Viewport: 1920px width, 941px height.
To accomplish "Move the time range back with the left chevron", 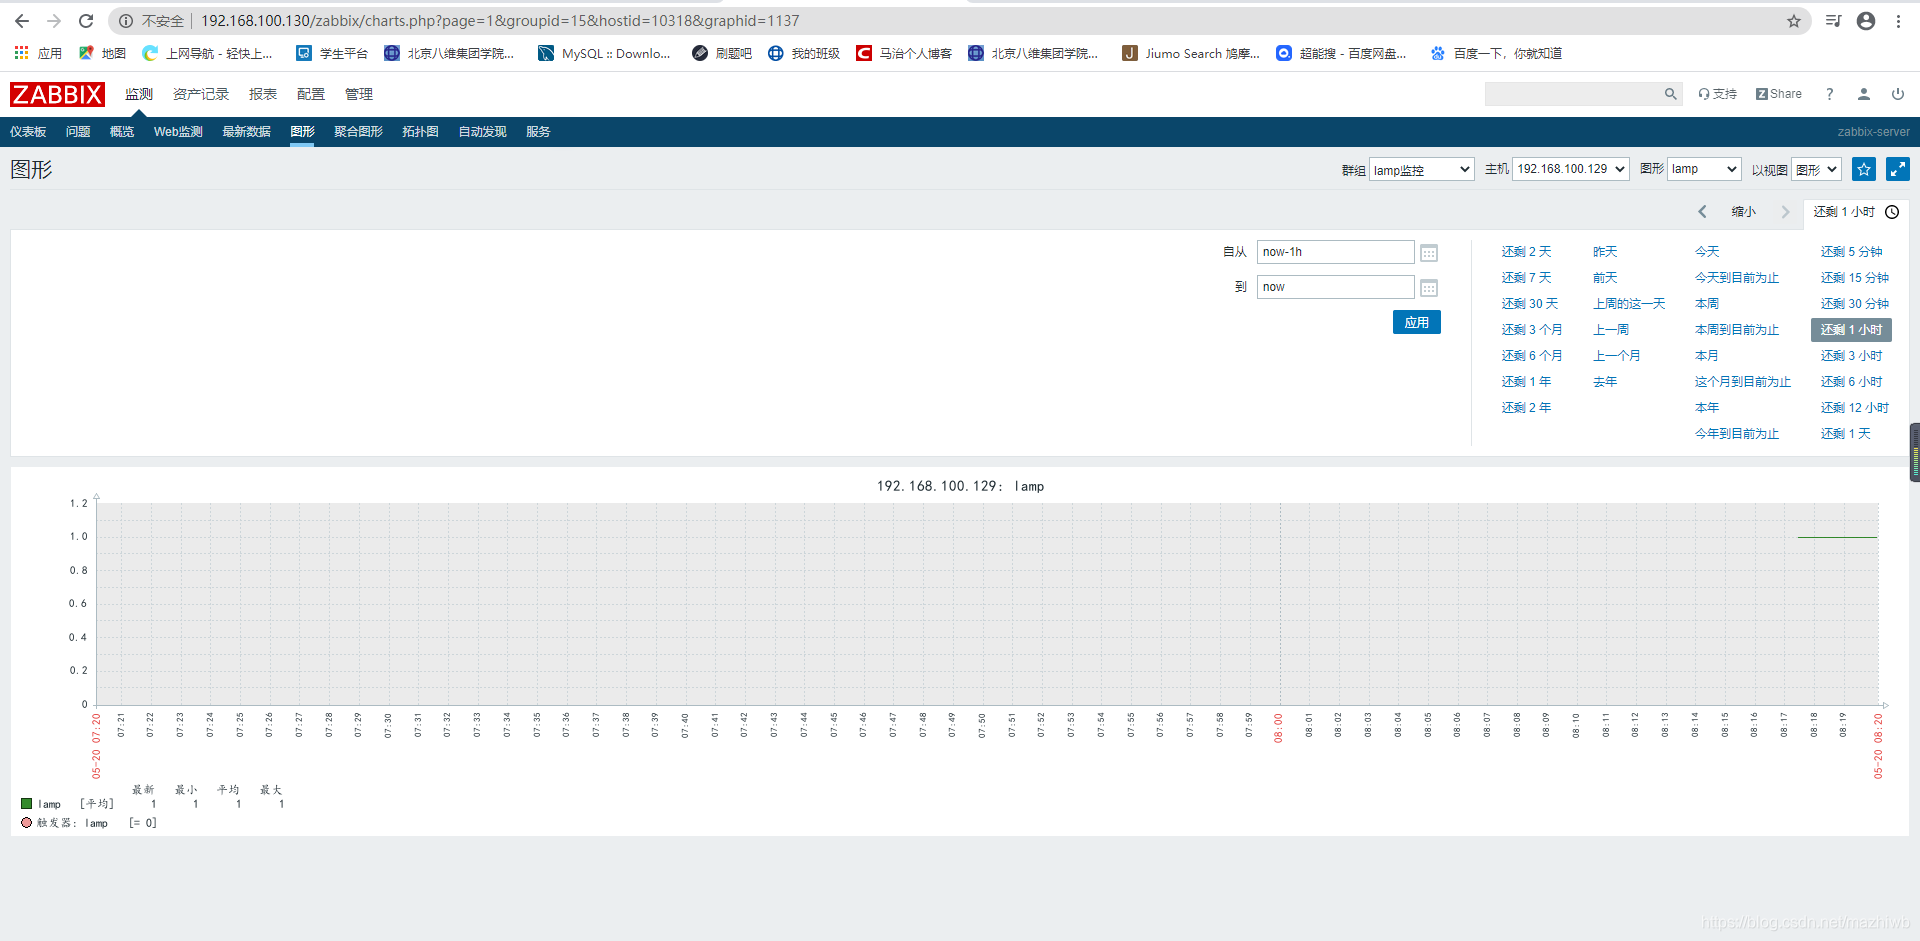I will [1703, 212].
